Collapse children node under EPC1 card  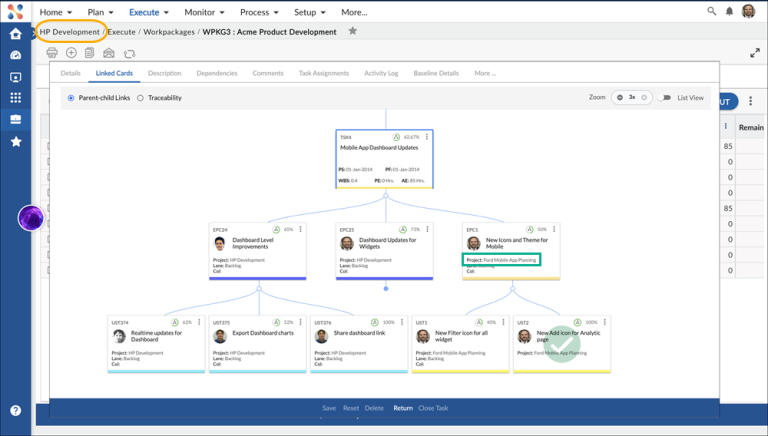coord(513,289)
